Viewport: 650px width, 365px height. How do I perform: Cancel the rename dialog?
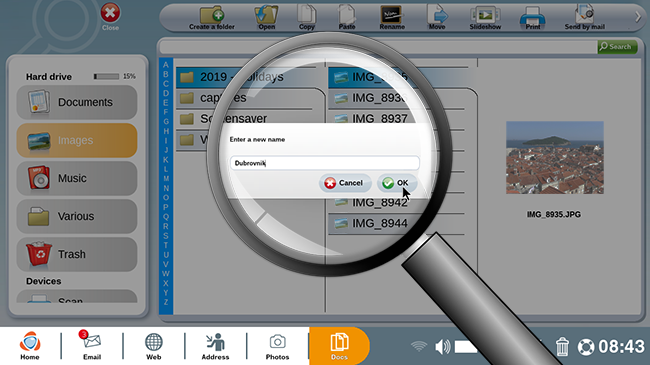click(344, 183)
